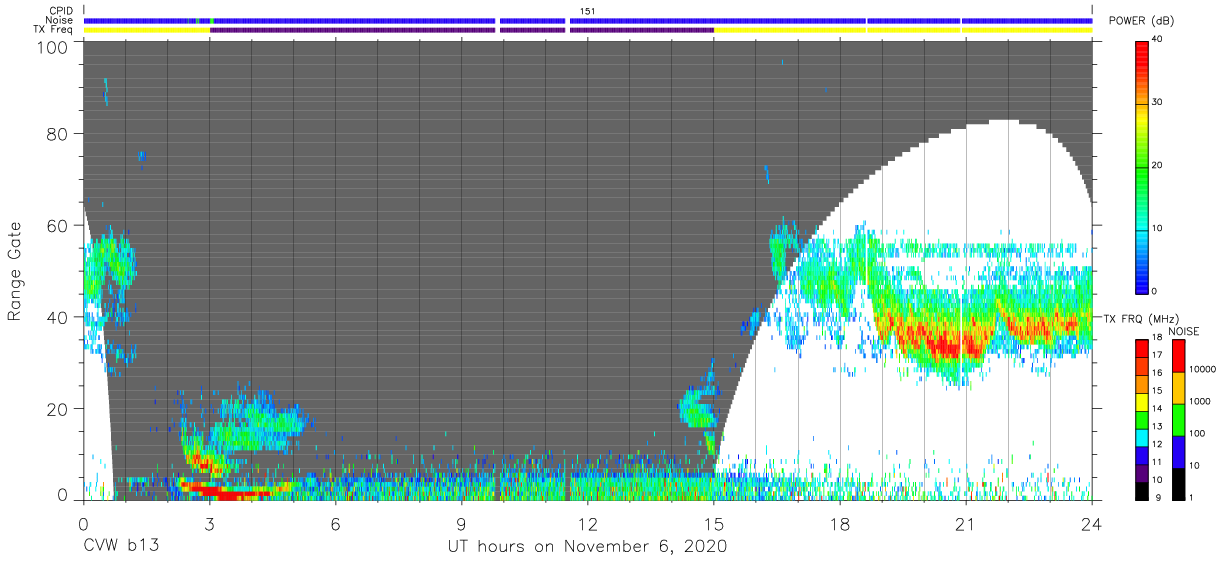Viewport: 1228px width, 567px height.
Task: Click the TX FRQ (MHz) legend title
Action: click(1140, 319)
